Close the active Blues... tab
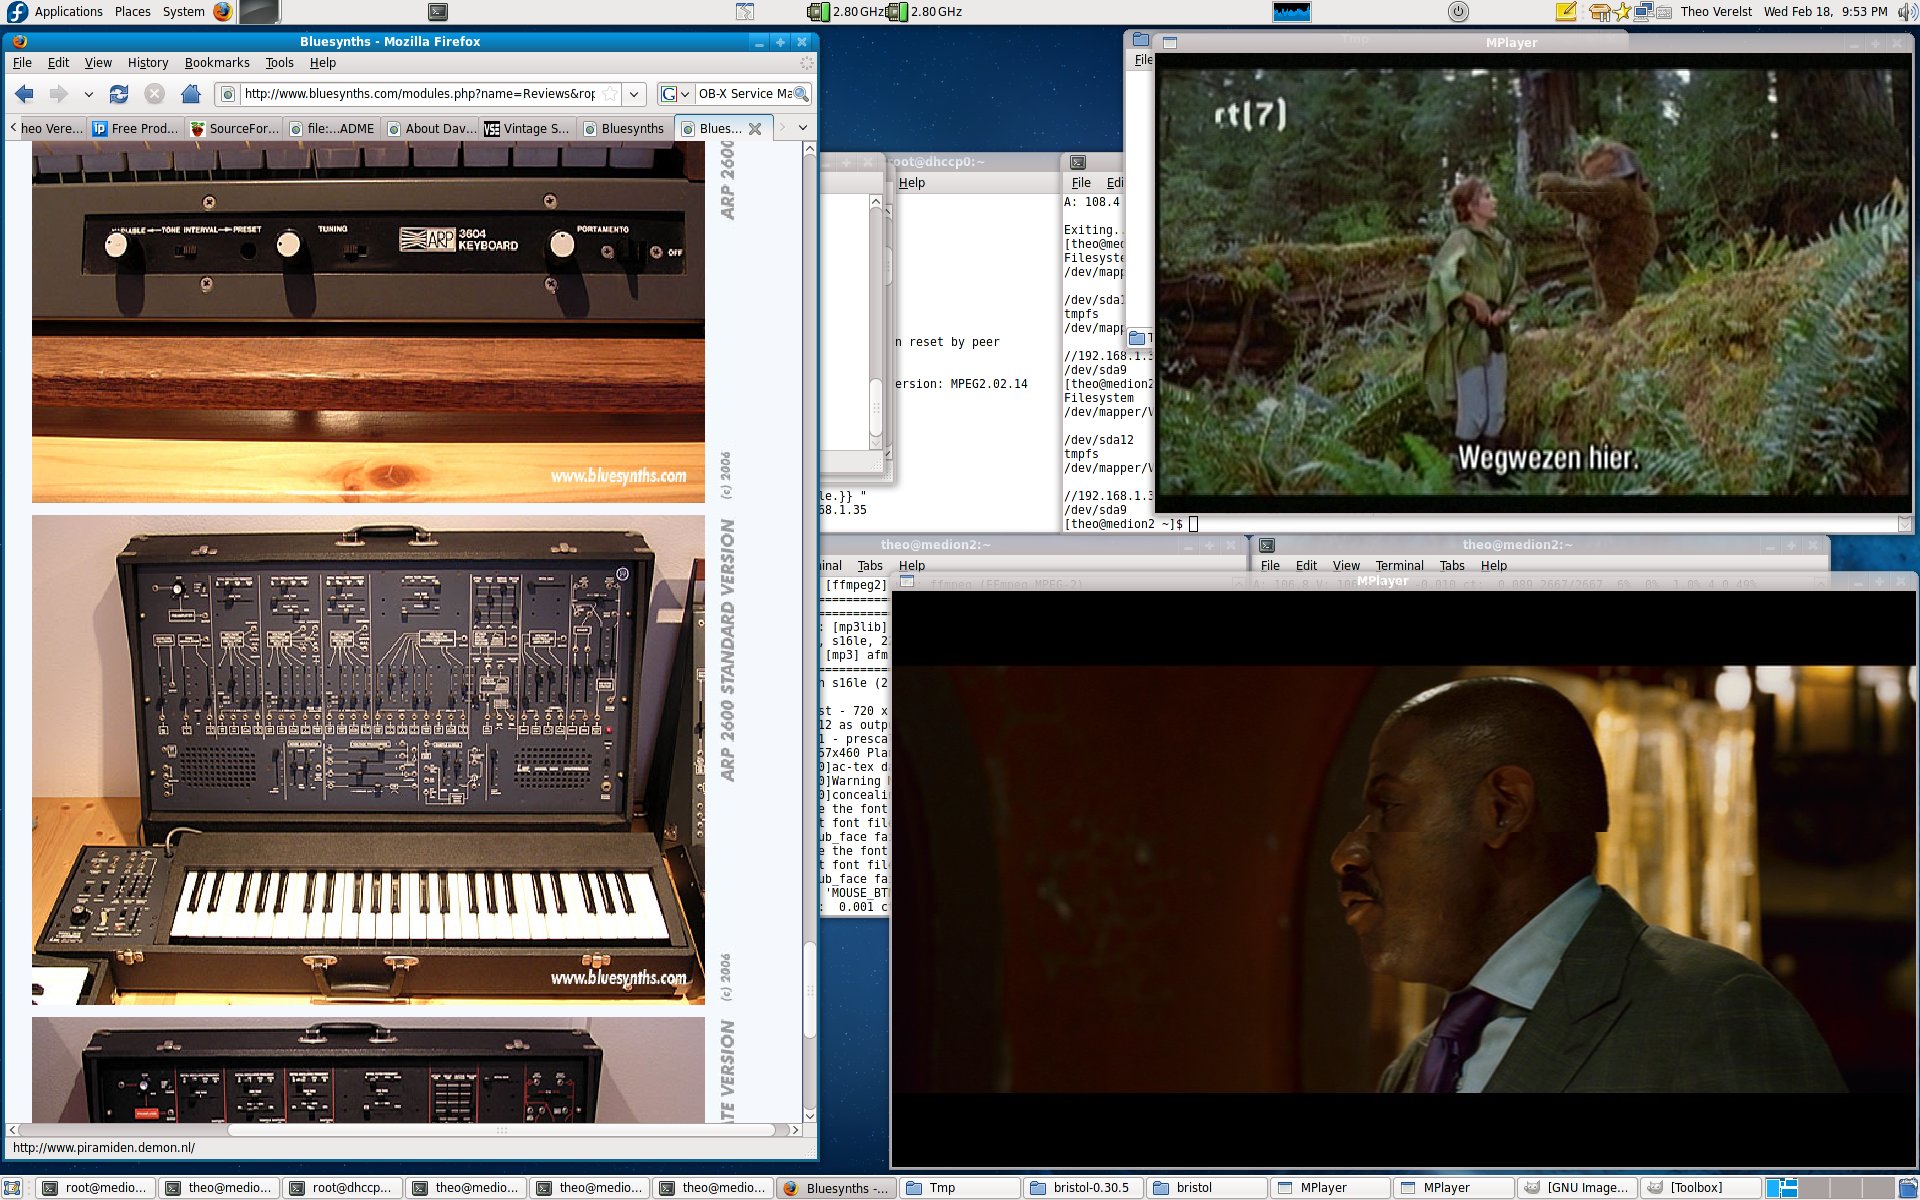Viewport: 1920px width, 1200px height. (x=755, y=128)
